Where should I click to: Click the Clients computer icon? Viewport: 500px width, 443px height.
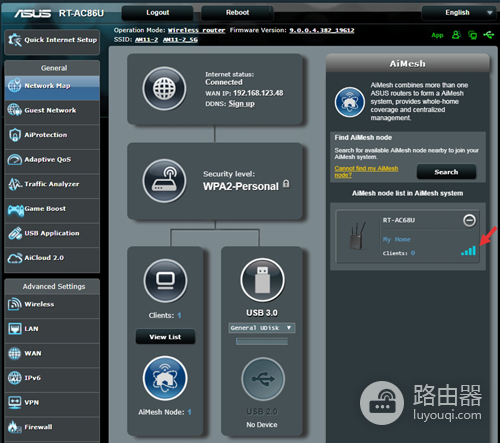click(165, 280)
